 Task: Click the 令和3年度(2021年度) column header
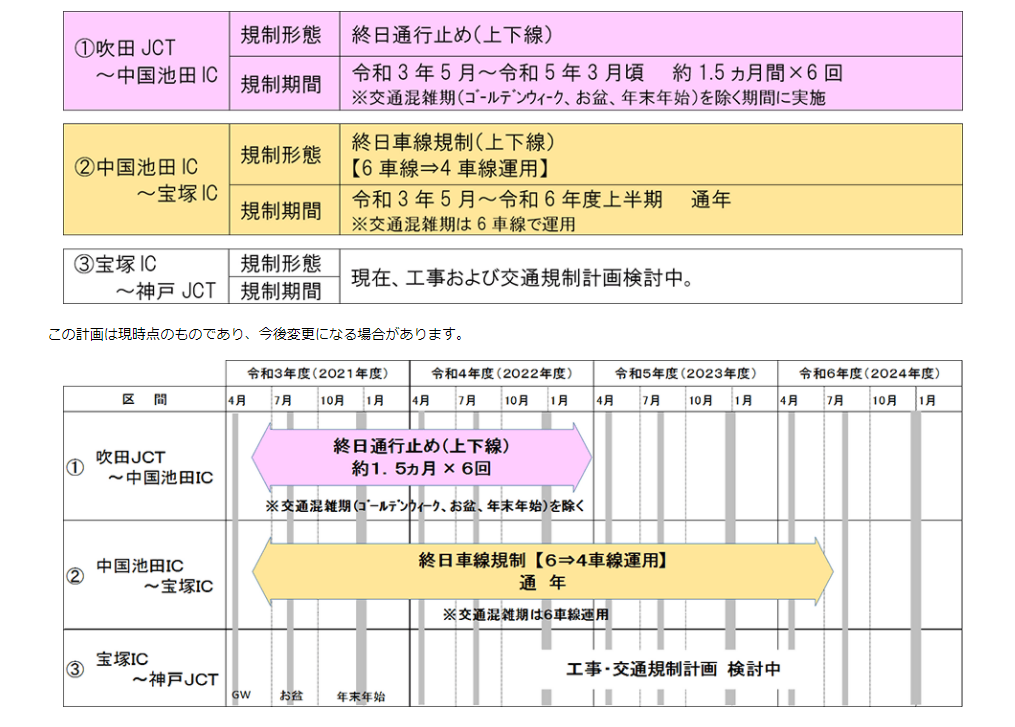click(318, 374)
